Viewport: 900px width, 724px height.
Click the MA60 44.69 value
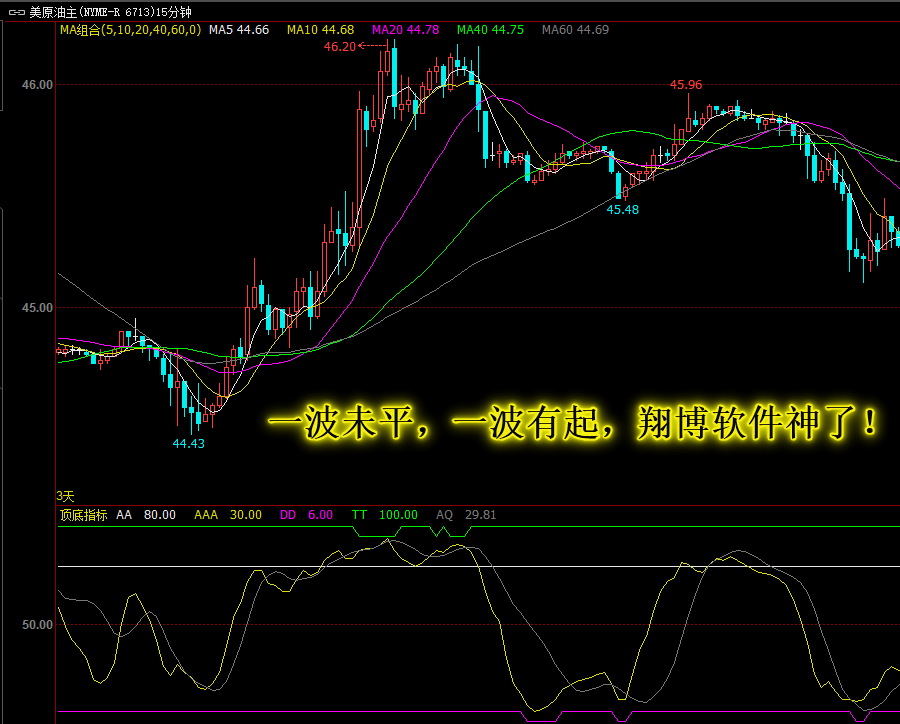tap(575, 30)
